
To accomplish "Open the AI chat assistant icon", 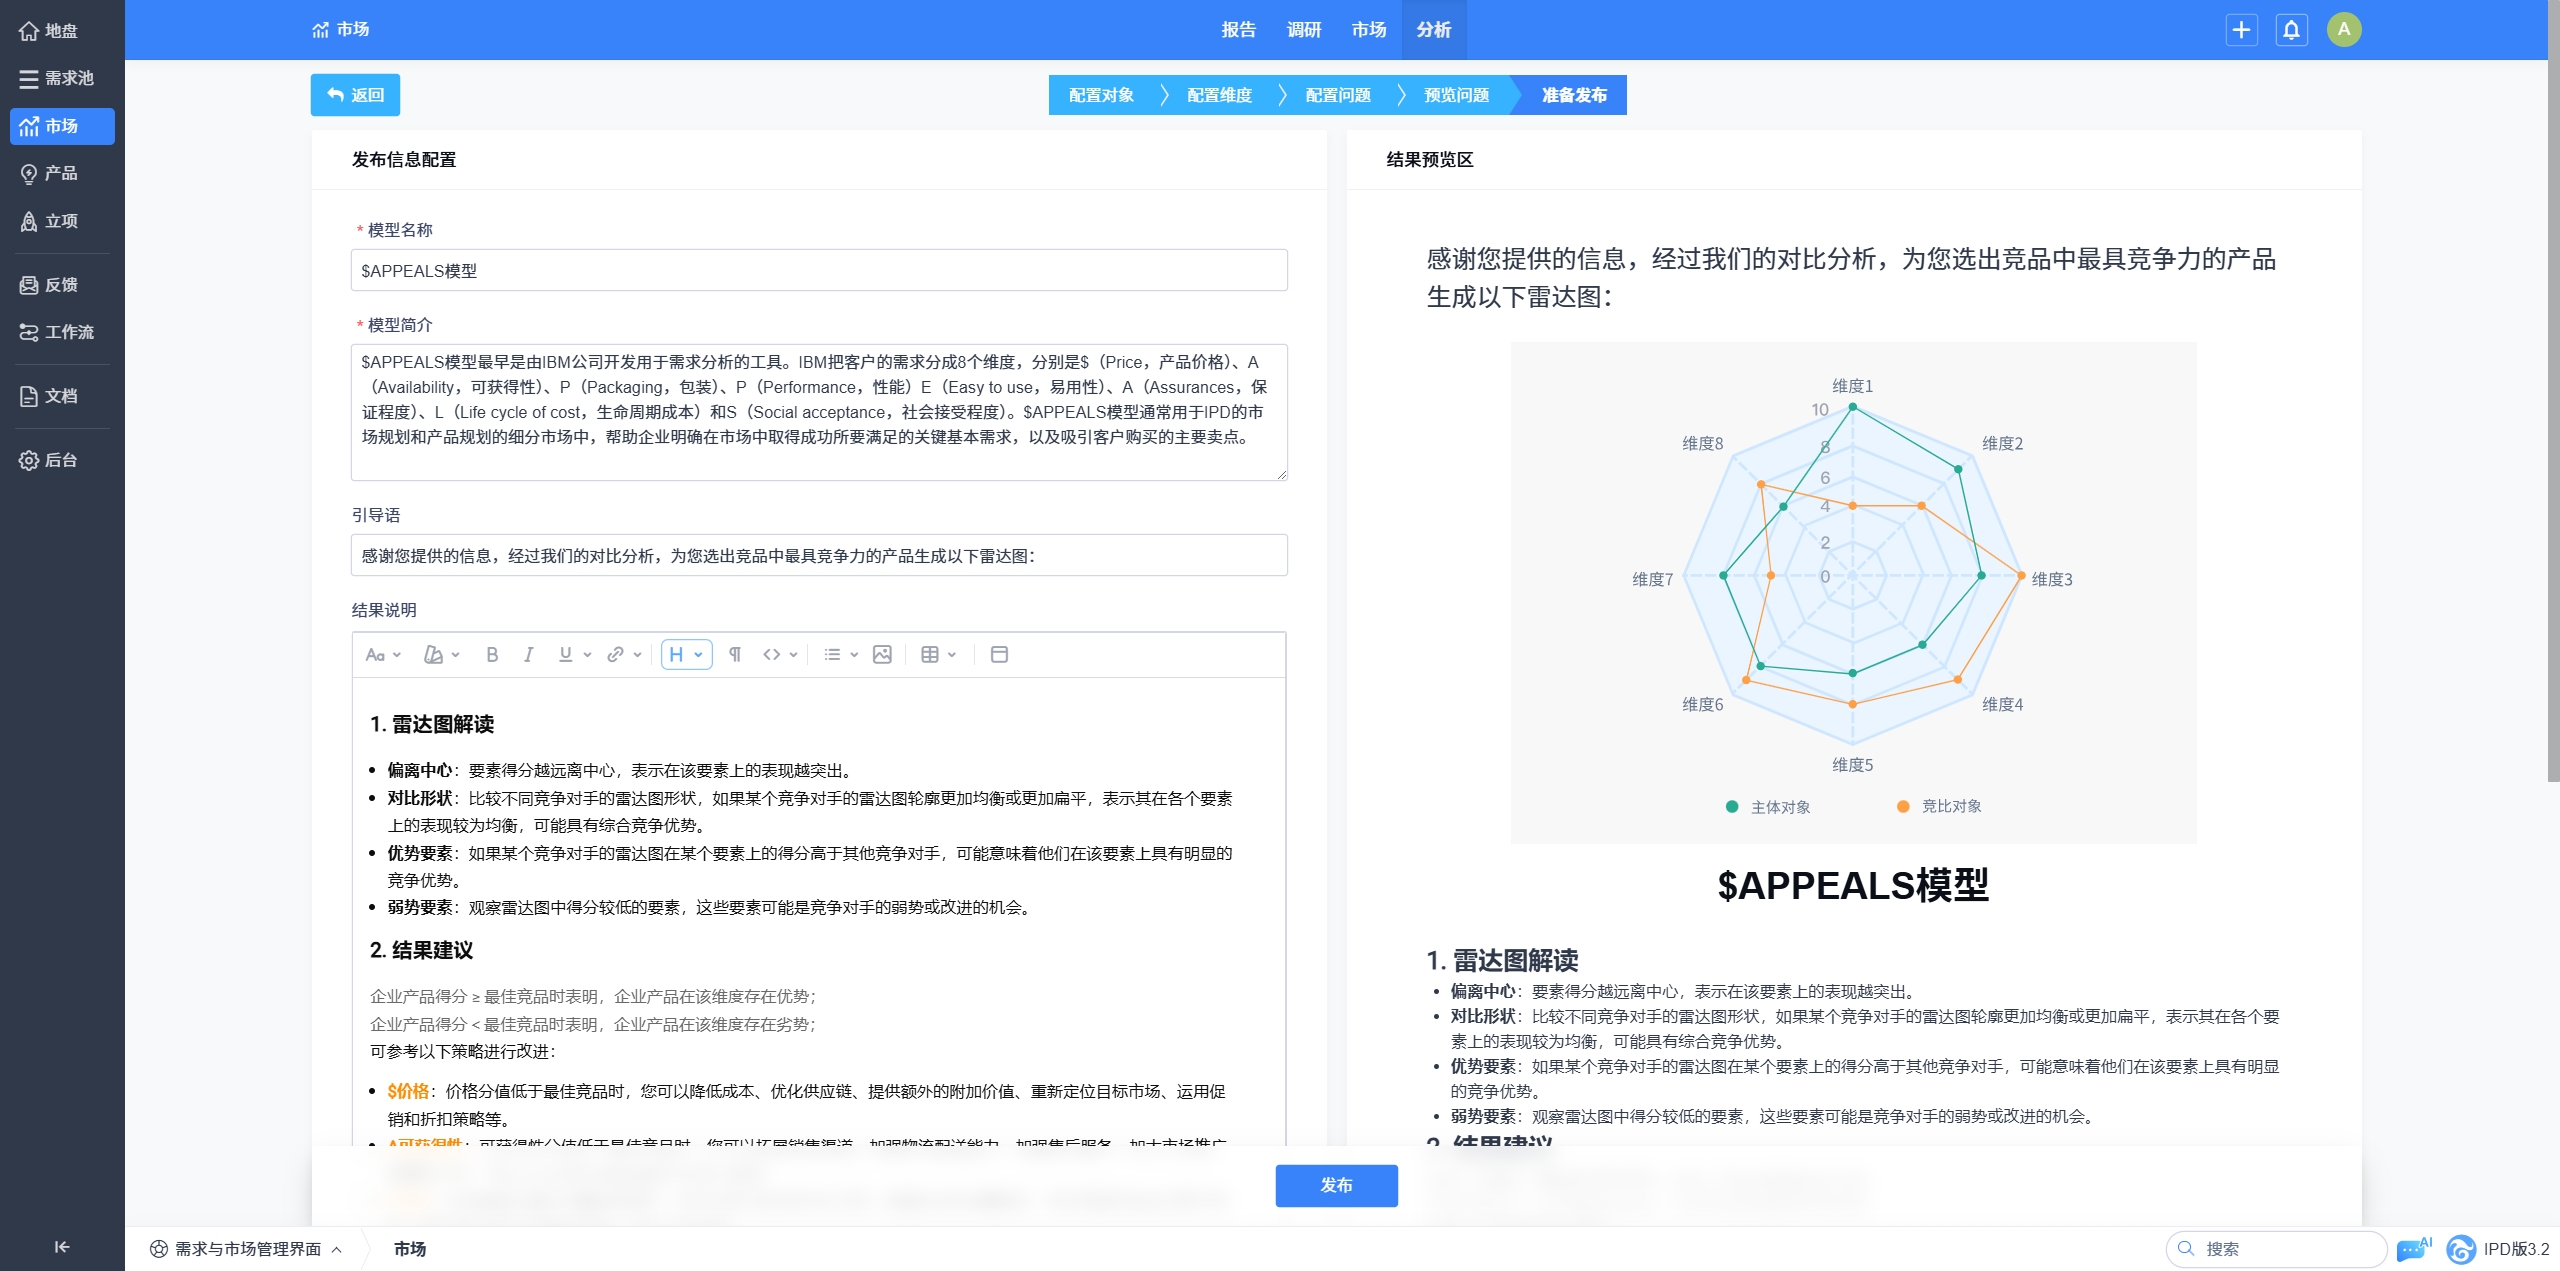I will pos(2413,1248).
